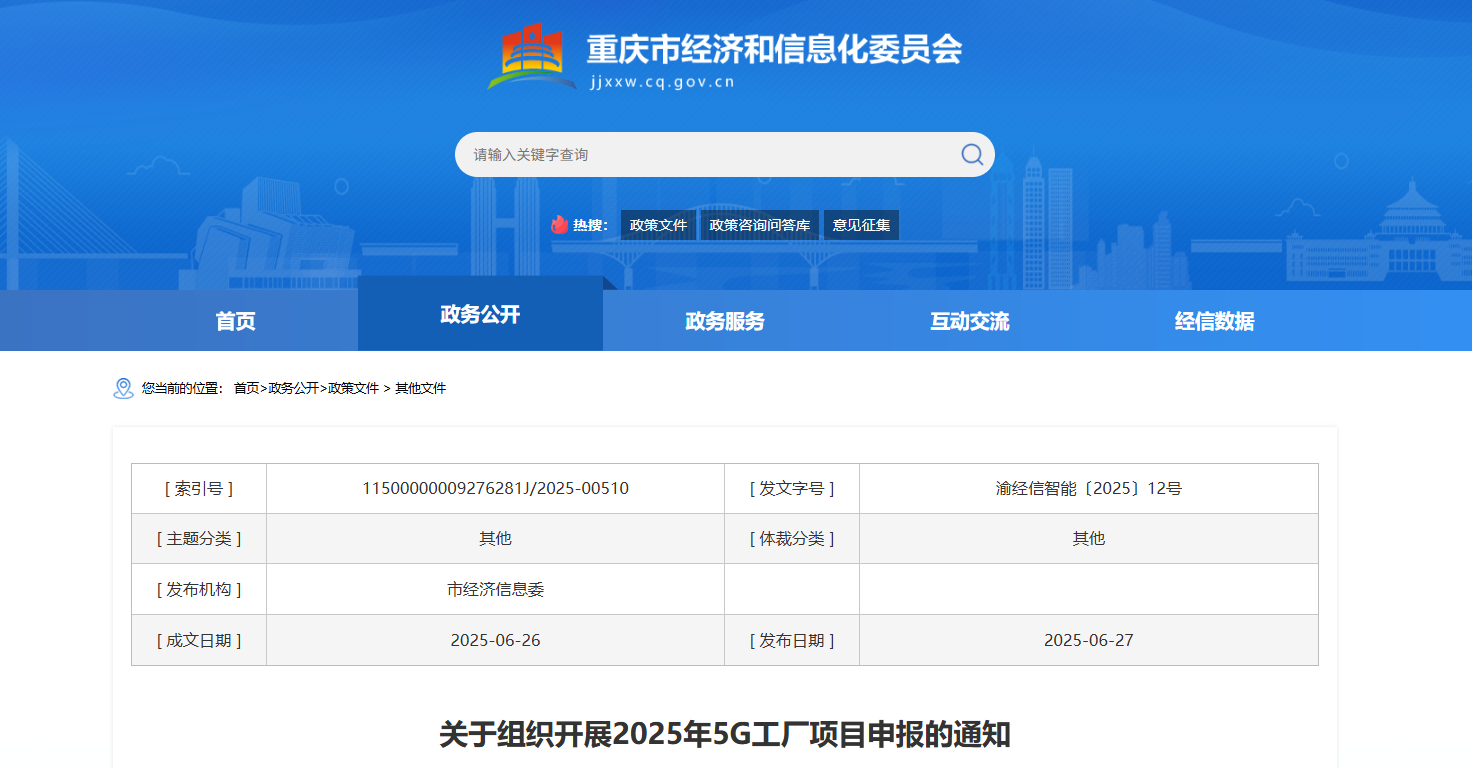Choose the 意见征集 hot search tag
Image resolution: width=1472 pixels, height=768 pixels.
(861, 225)
